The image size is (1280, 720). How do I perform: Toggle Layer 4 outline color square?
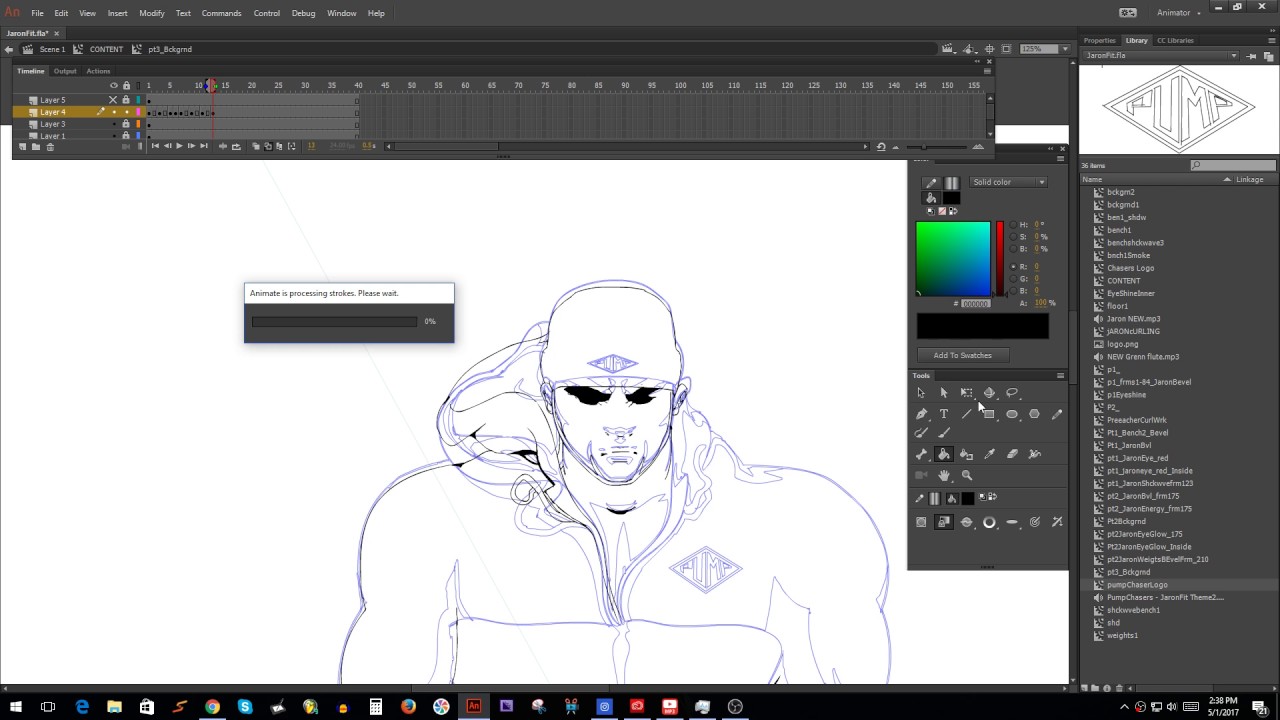[x=138, y=112]
